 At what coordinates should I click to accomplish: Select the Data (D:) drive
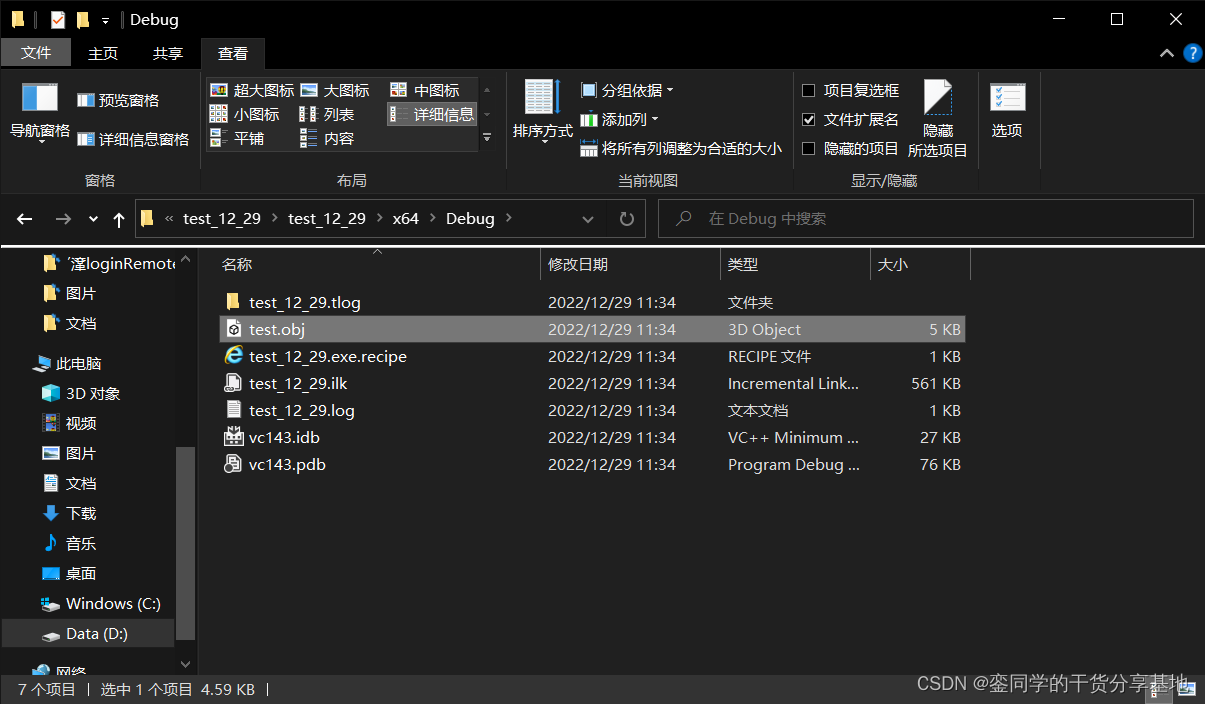point(88,633)
